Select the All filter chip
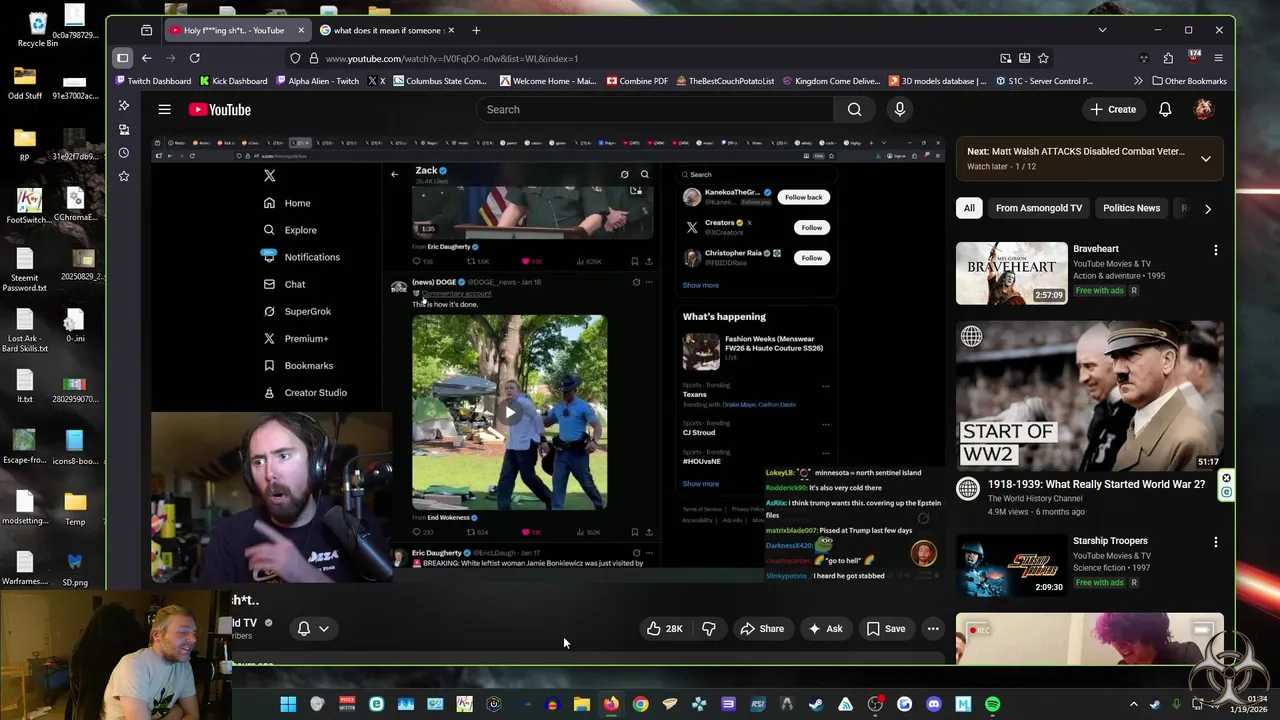Image resolution: width=1280 pixels, height=720 pixels. click(x=969, y=208)
